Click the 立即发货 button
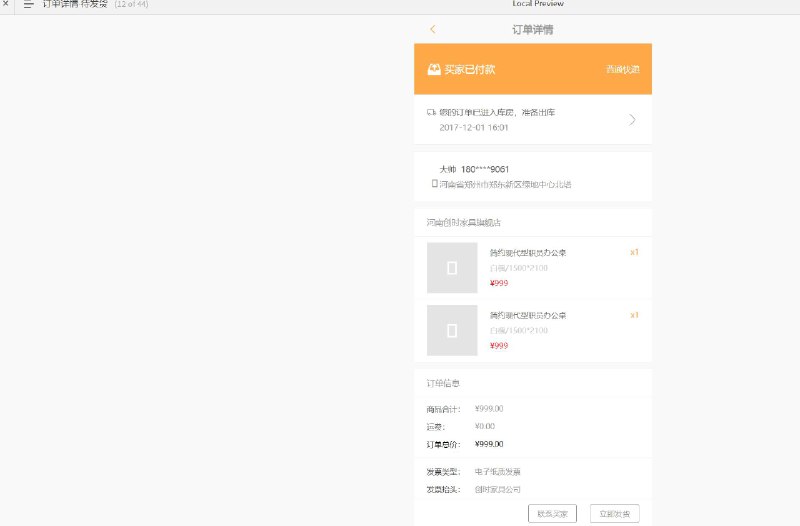The image size is (800, 526). pyautogui.click(x=615, y=514)
